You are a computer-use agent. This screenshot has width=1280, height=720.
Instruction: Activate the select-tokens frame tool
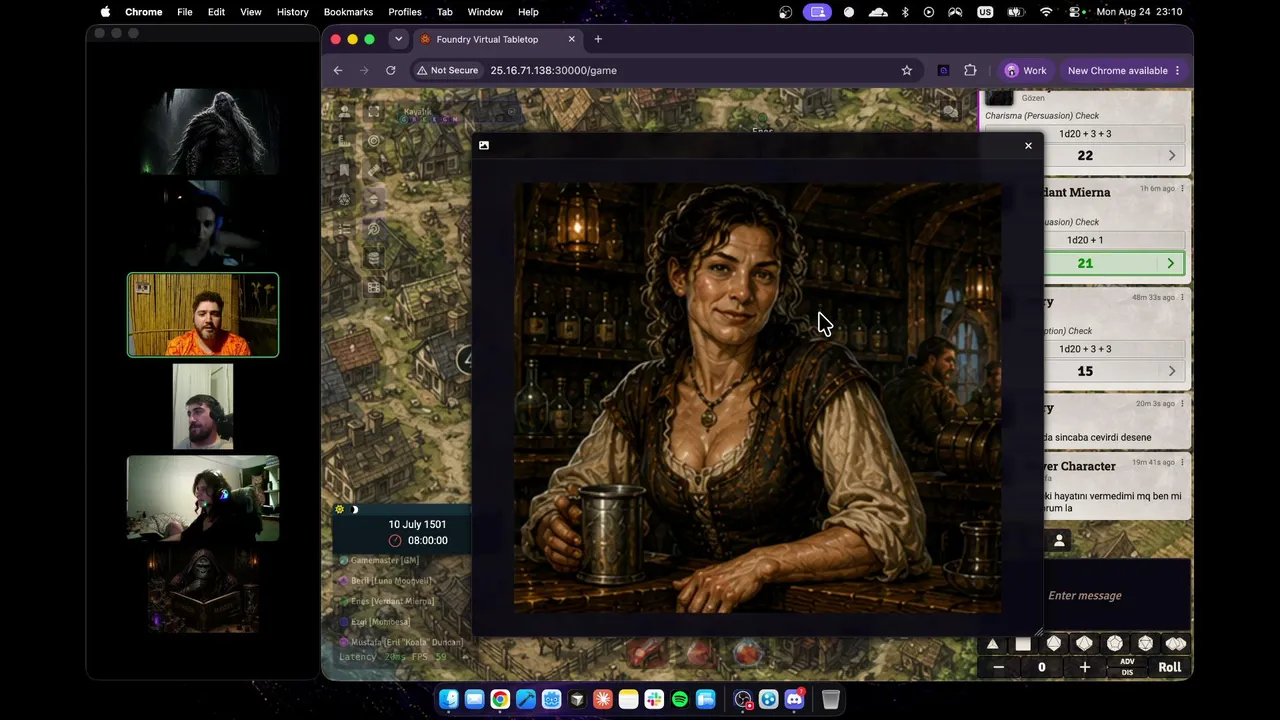point(374,112)
